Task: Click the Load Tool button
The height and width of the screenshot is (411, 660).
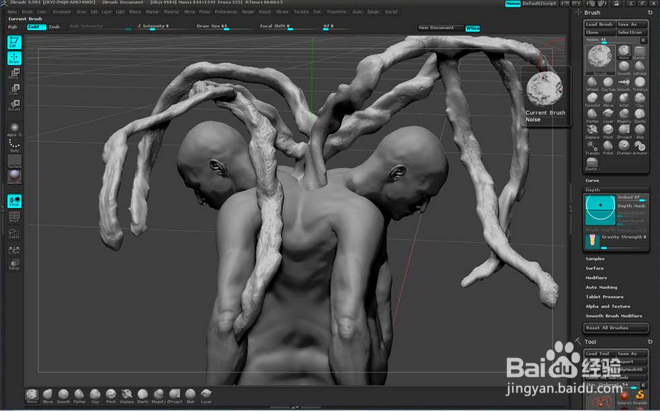Action: point(599,354)
